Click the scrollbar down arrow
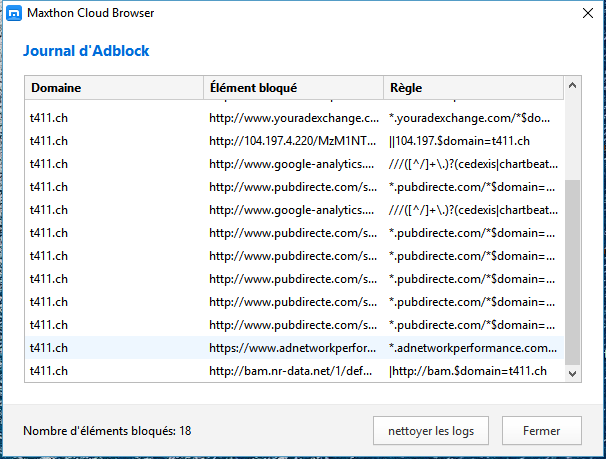This screenshot has width=606, height=459. pos(572,374)
